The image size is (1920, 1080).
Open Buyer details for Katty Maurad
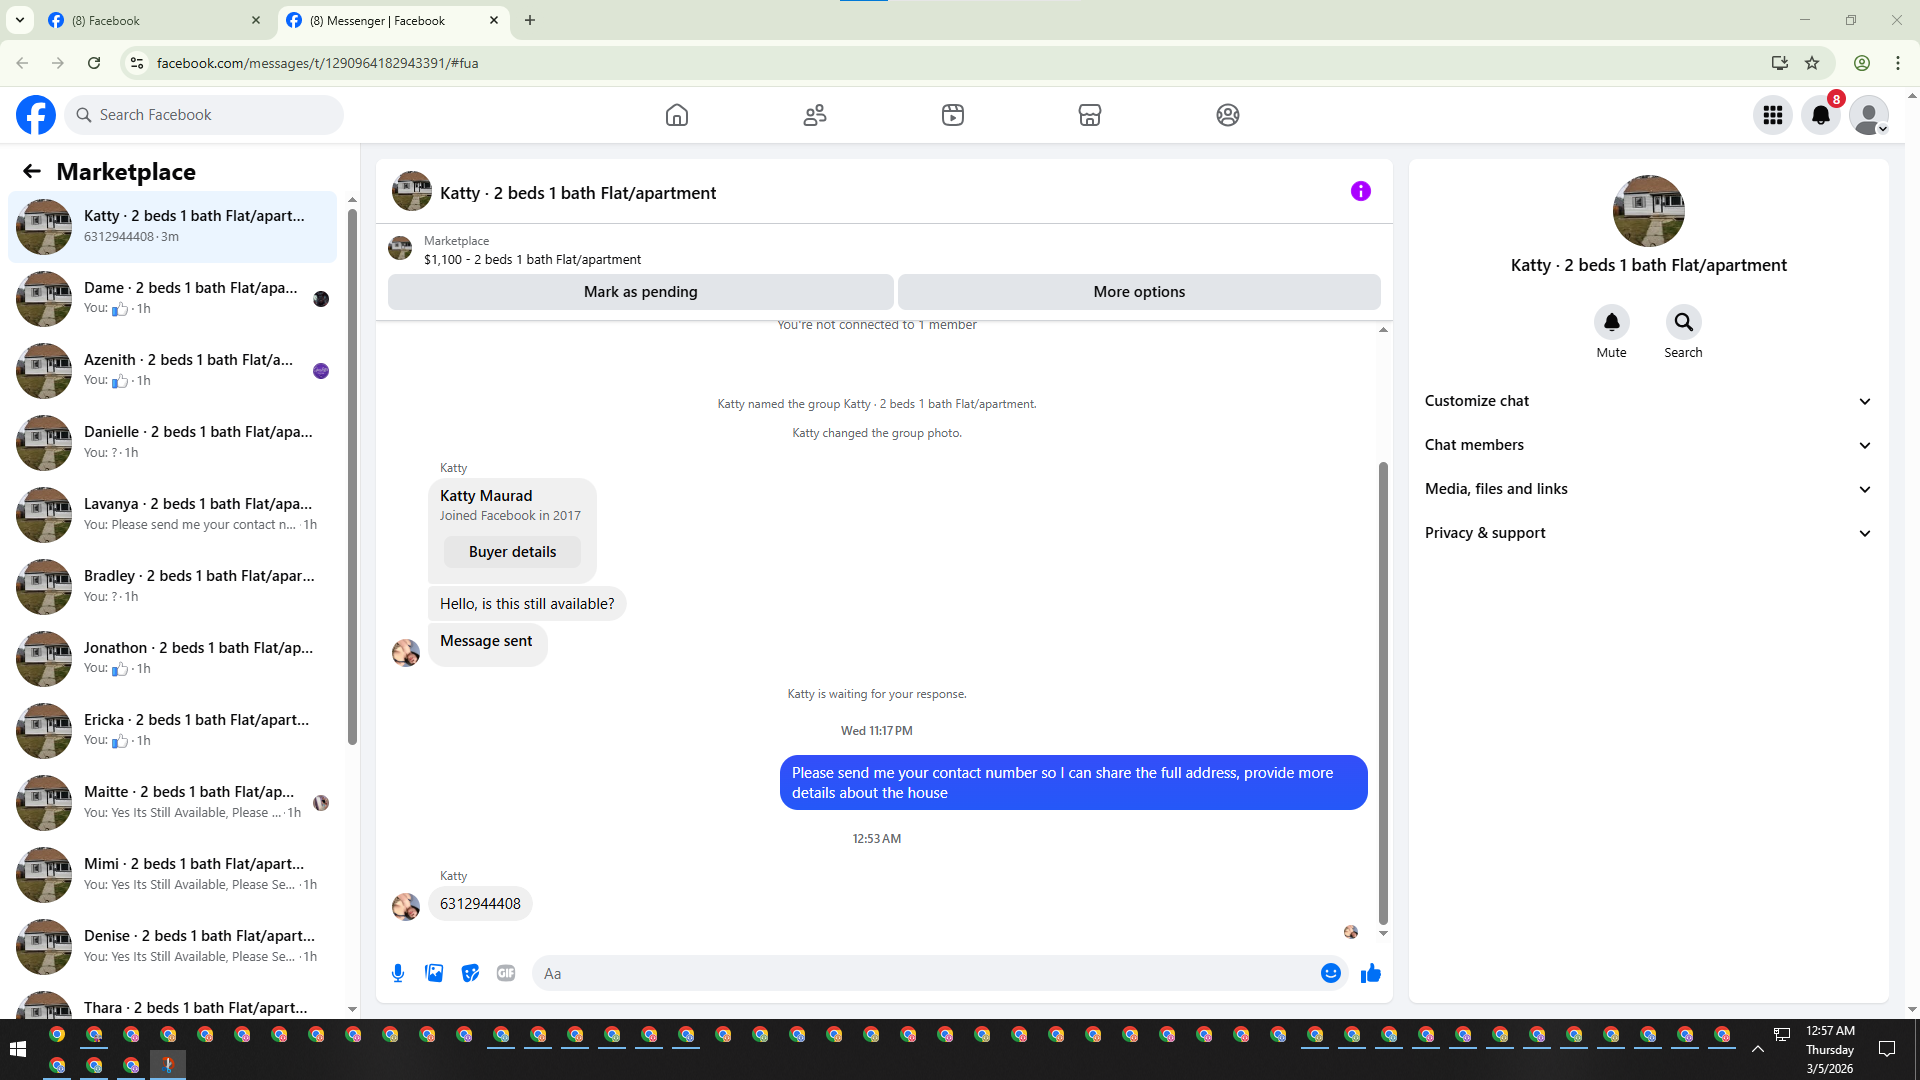coord(512,552)
